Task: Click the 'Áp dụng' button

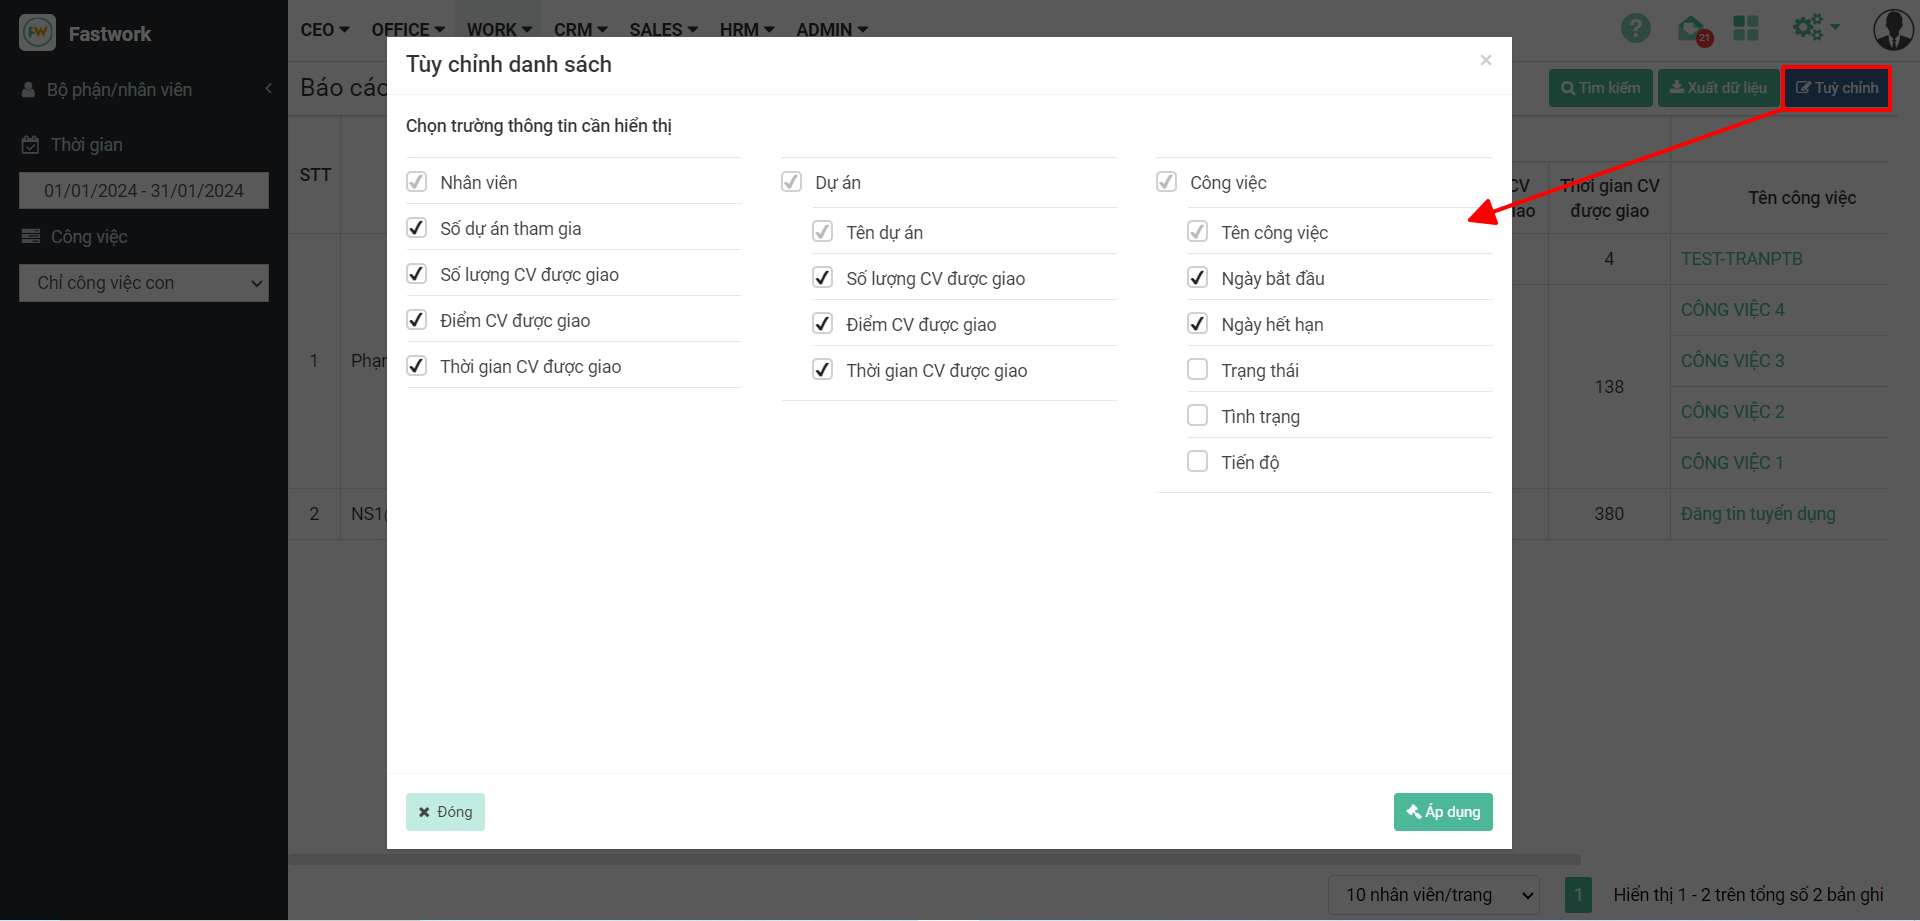Action: click(x=1442, y=812)
